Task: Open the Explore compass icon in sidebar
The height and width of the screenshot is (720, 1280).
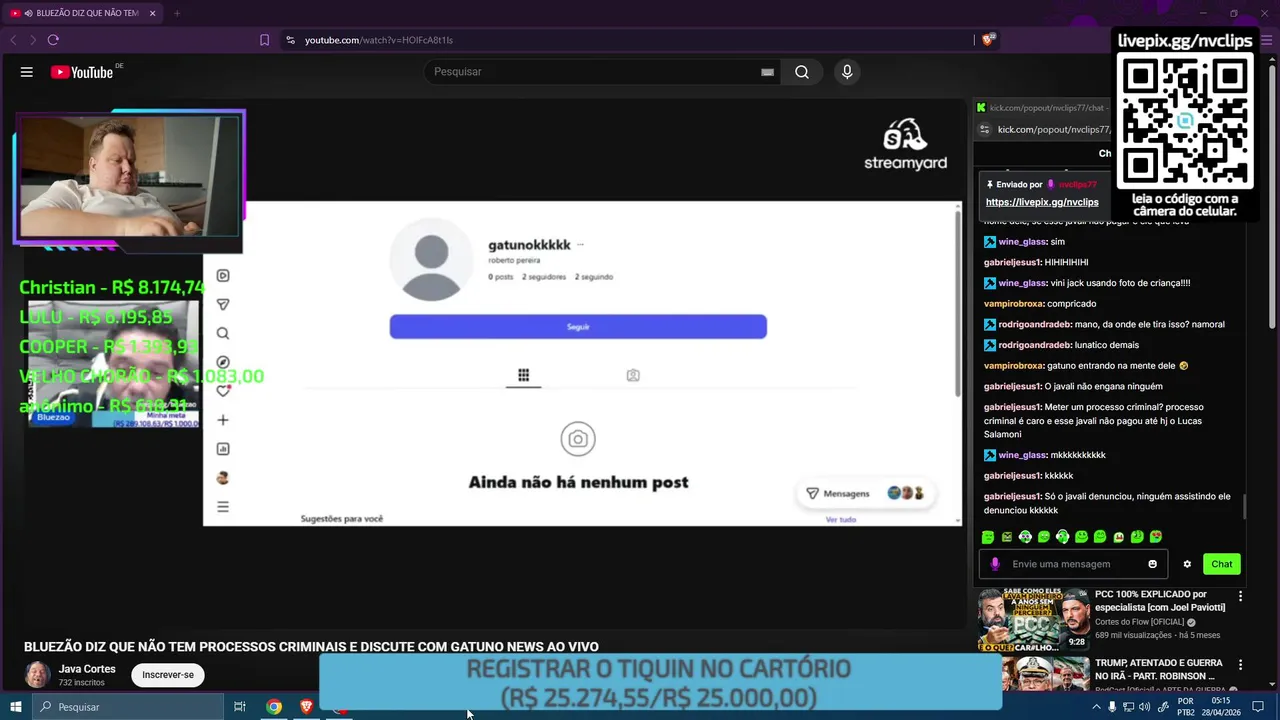Action: [223, 362]
